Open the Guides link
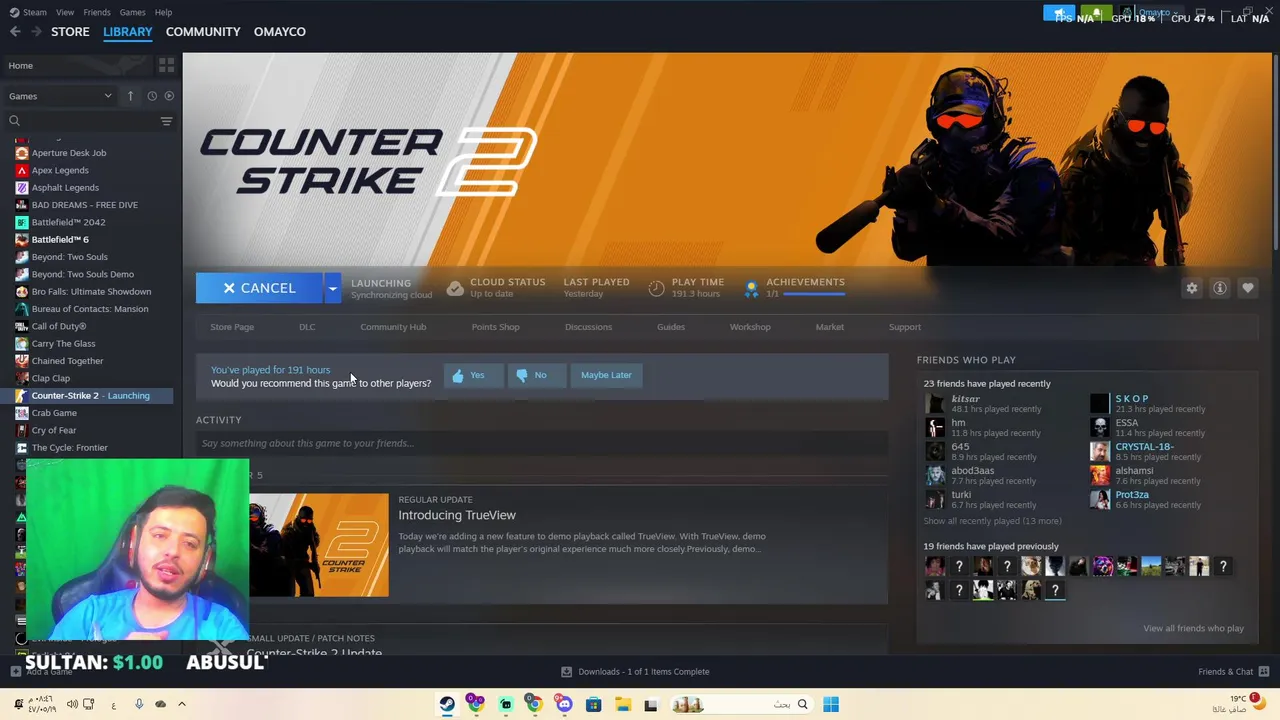This screenshot has height=720, width=1280. tap(671, 327)
